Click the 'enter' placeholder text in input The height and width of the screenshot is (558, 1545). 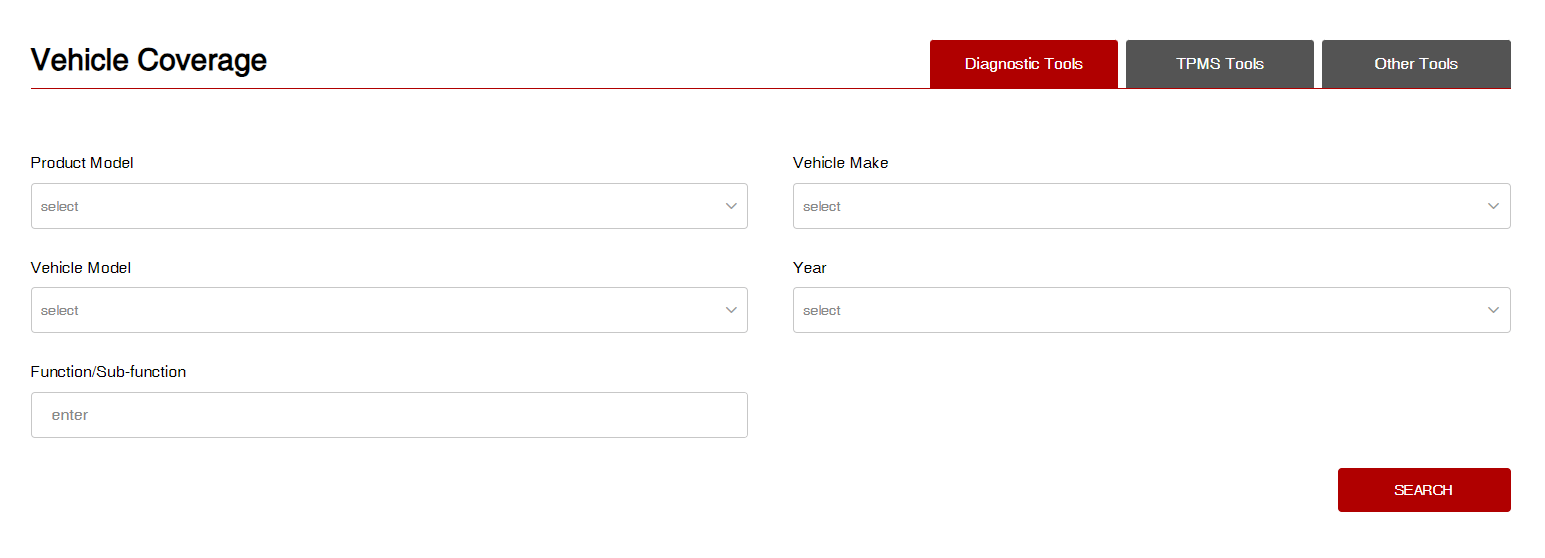click(x=70, y=415)
